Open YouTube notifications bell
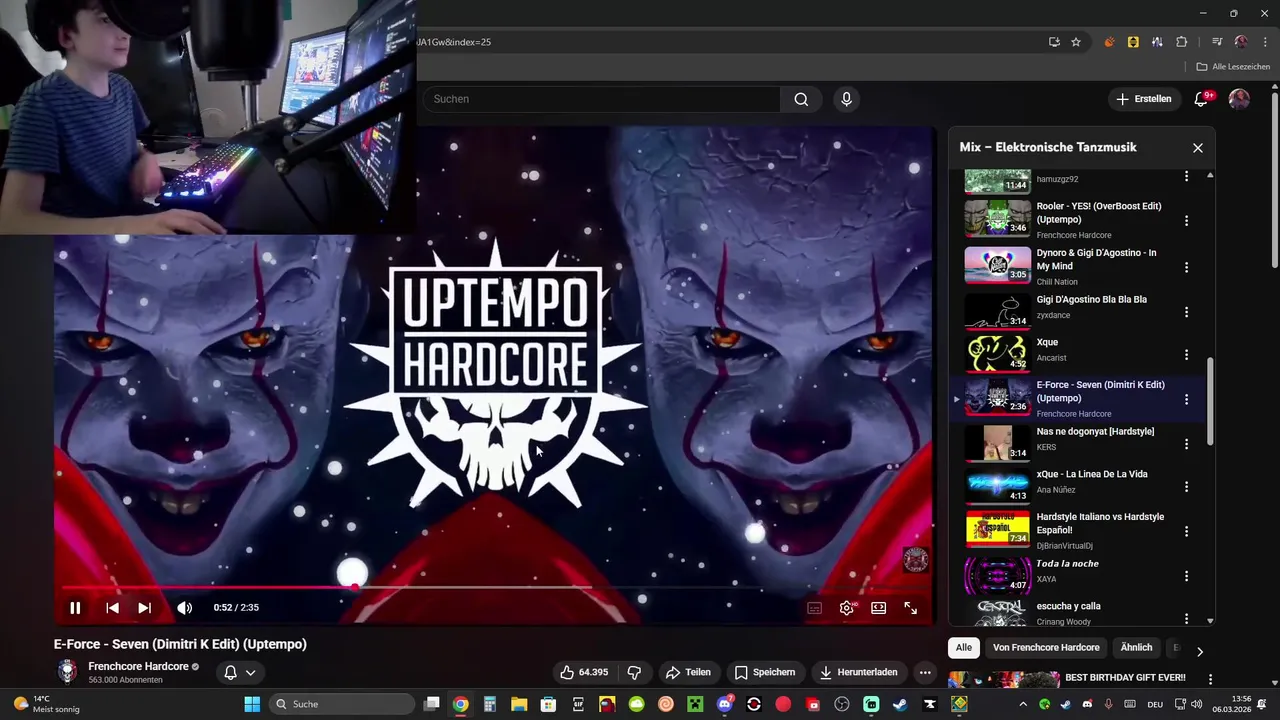This screenshot has height=720, width=1280. tap(1202, 99)
